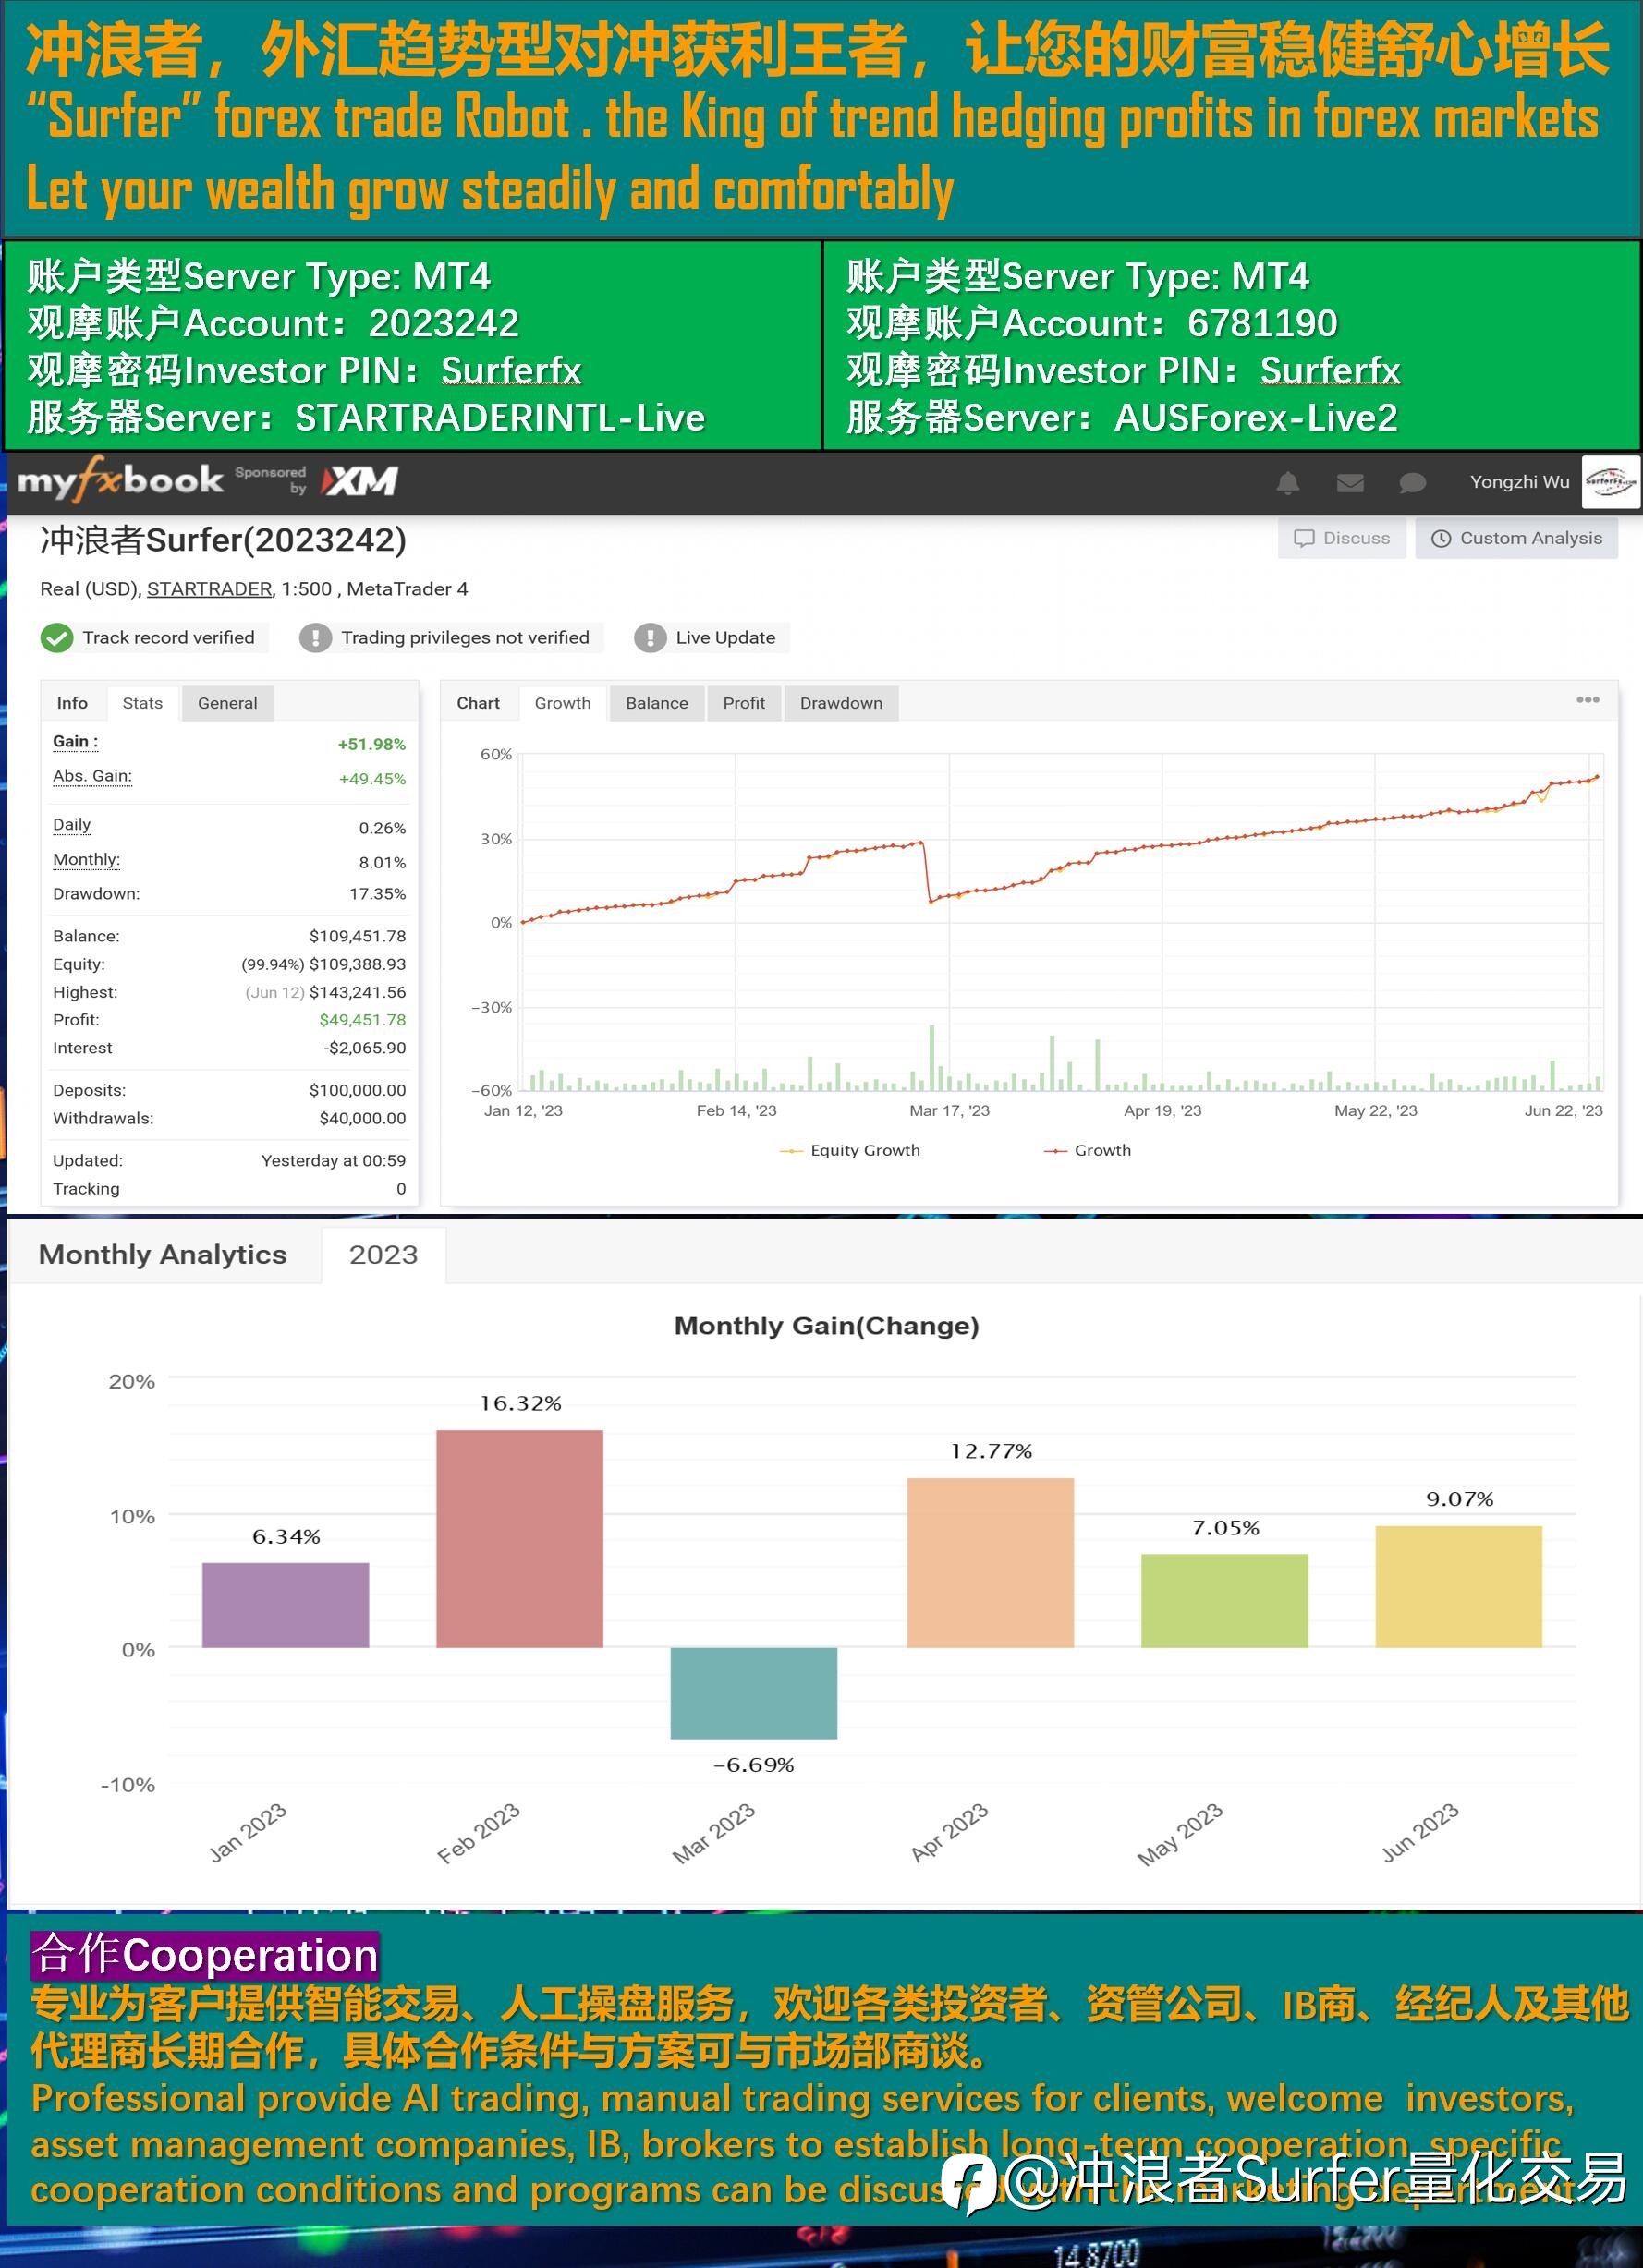Open the STARTRADER broker link
The width and height of the screenshot is (1643, 2268).
coord(210,589)
